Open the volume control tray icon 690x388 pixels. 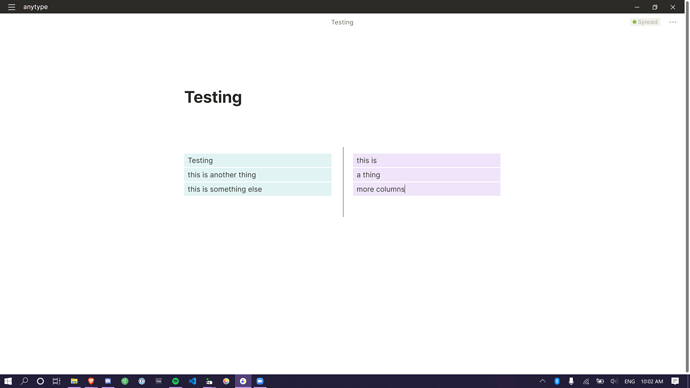click(x=614, y=381)
